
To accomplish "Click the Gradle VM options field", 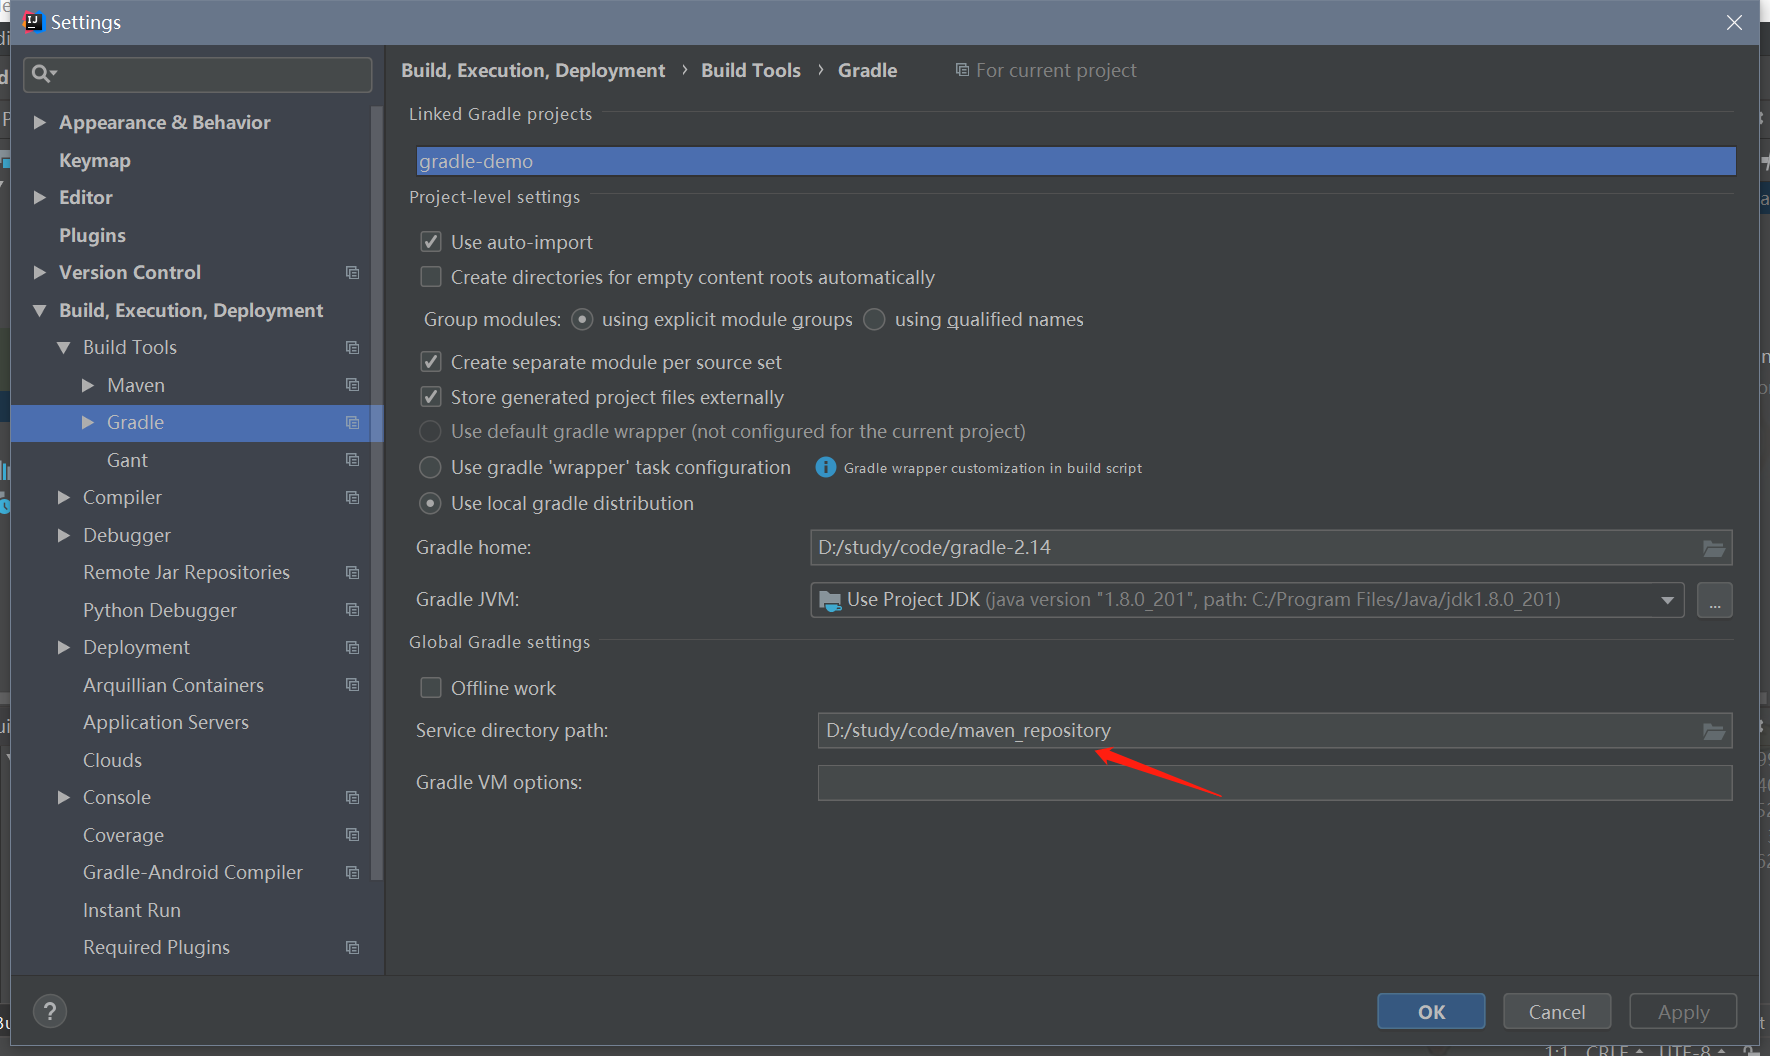I will 1275,783.
